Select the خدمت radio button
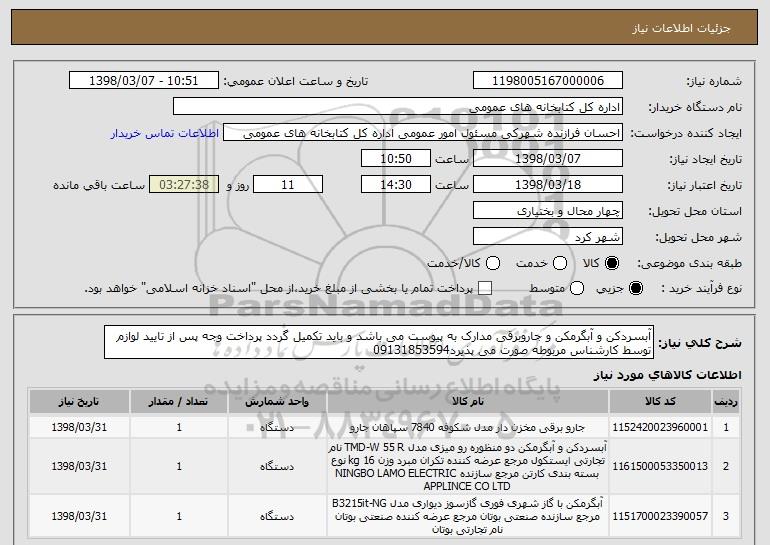 (x=559, y=263)
